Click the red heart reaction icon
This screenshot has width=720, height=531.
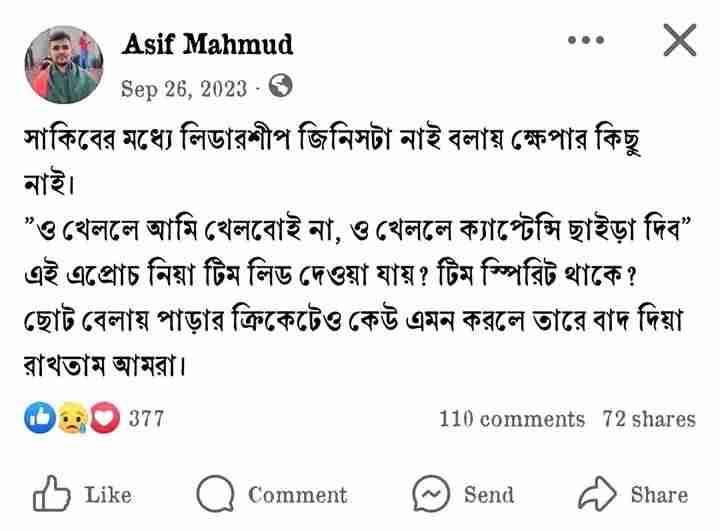[105, 418]
